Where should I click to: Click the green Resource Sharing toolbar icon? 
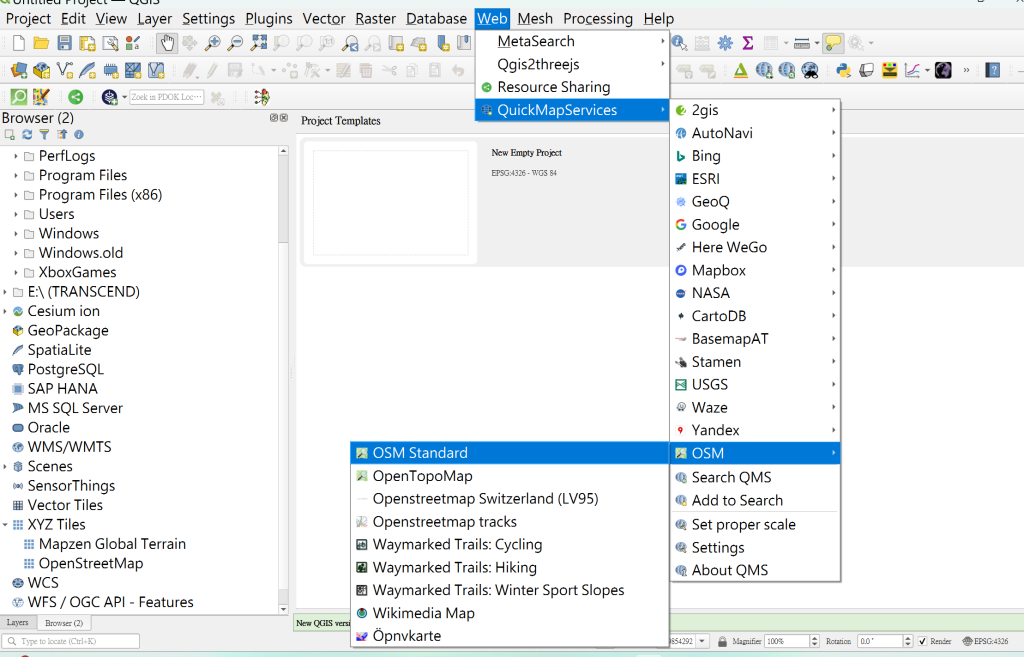click(x=76, y=97)
